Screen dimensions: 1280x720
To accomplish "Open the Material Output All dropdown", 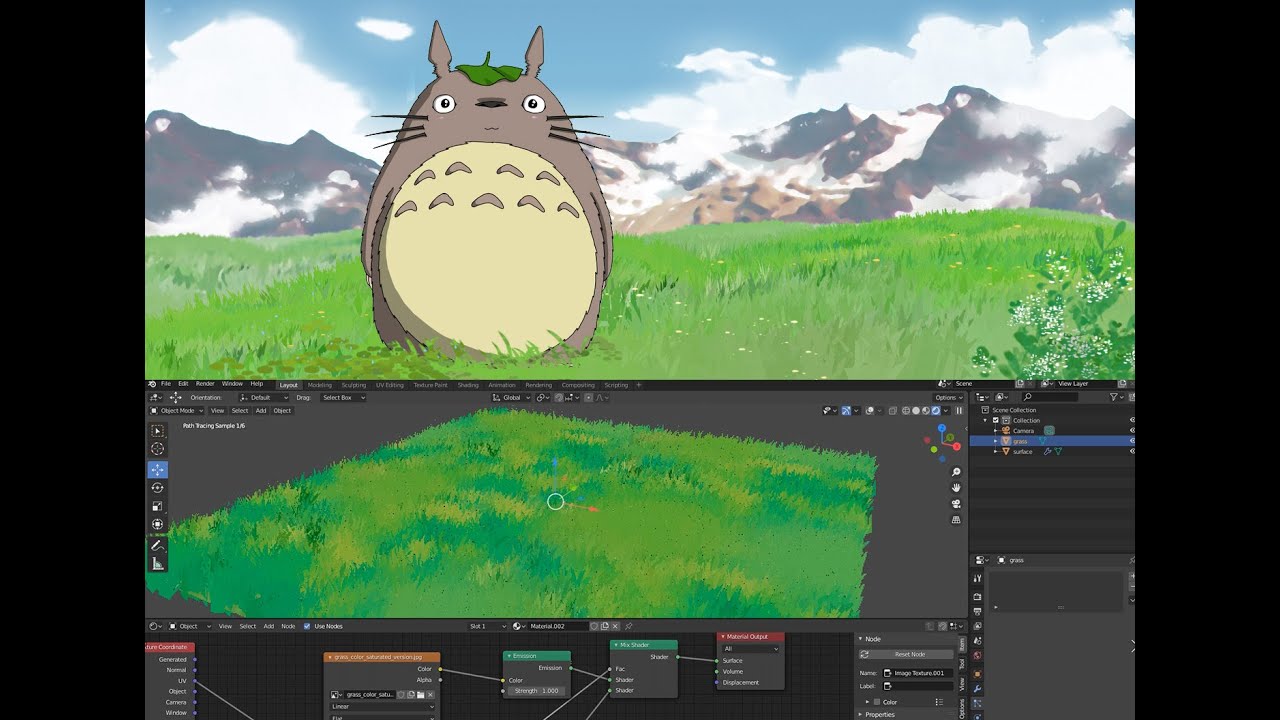I will [x=750, y=649].
